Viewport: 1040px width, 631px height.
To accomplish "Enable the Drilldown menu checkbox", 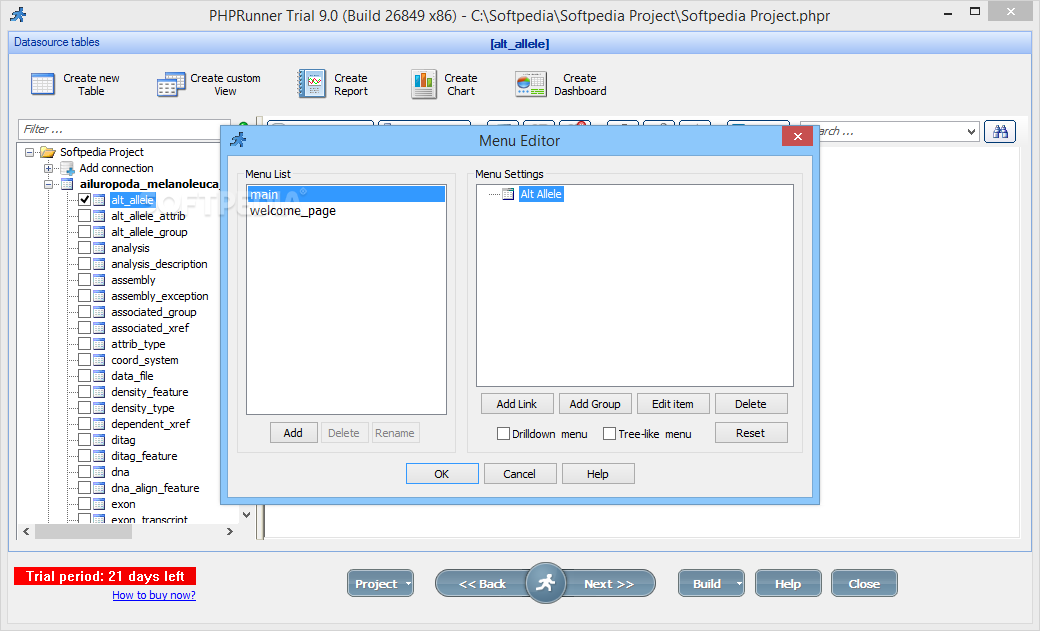I will click(x=503, y=434).
